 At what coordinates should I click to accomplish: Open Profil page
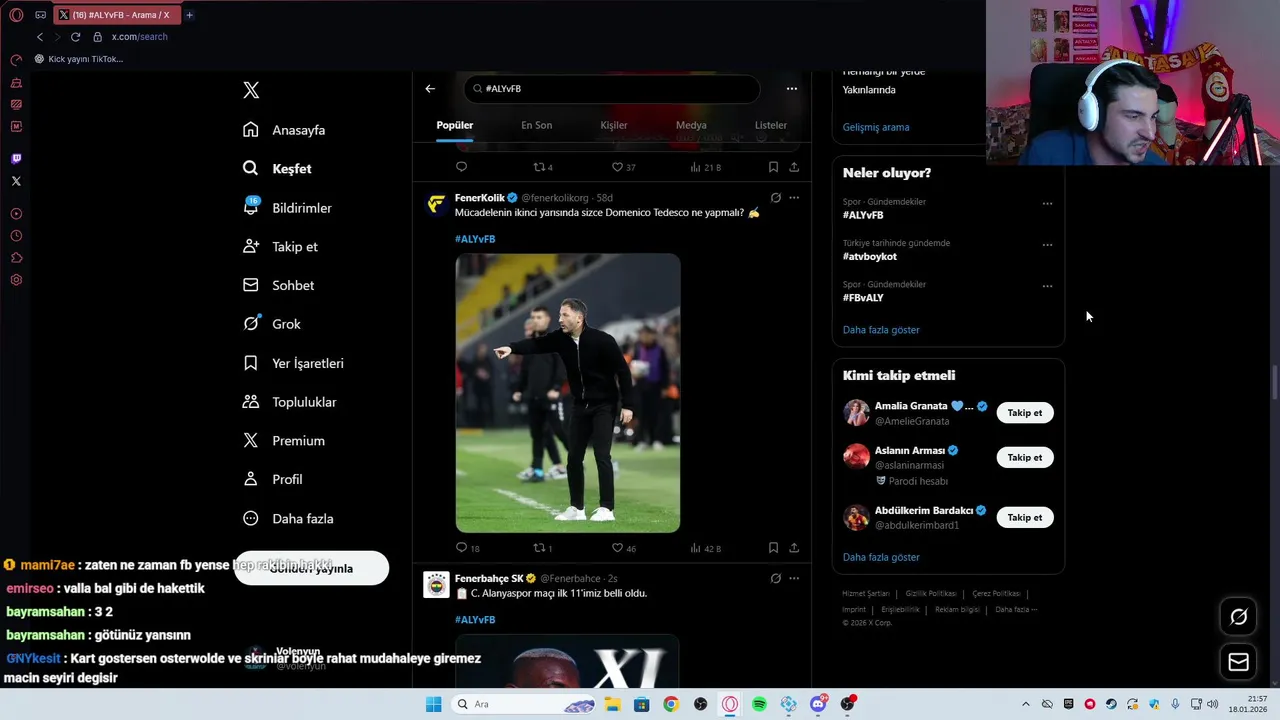273,480
